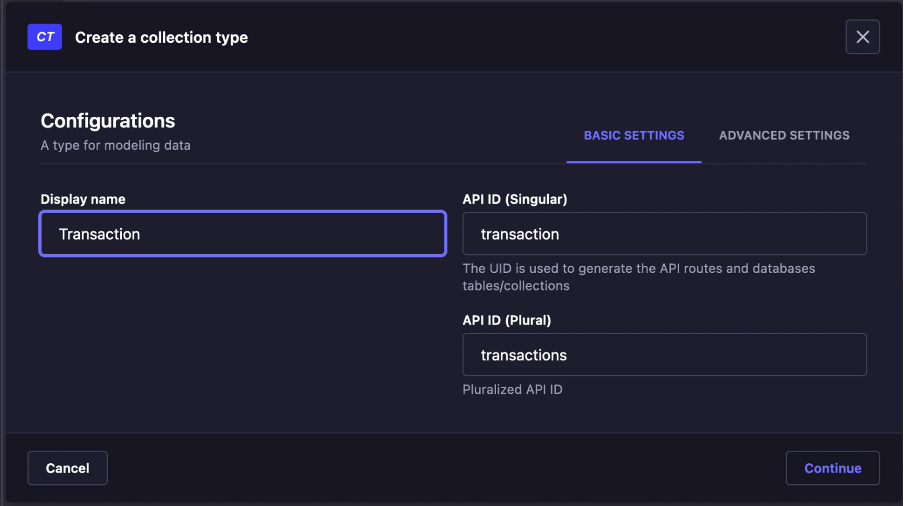The image size is (904, 506).
Task: Open the Advanced Settings tab
Action: [x=784, y=136]
